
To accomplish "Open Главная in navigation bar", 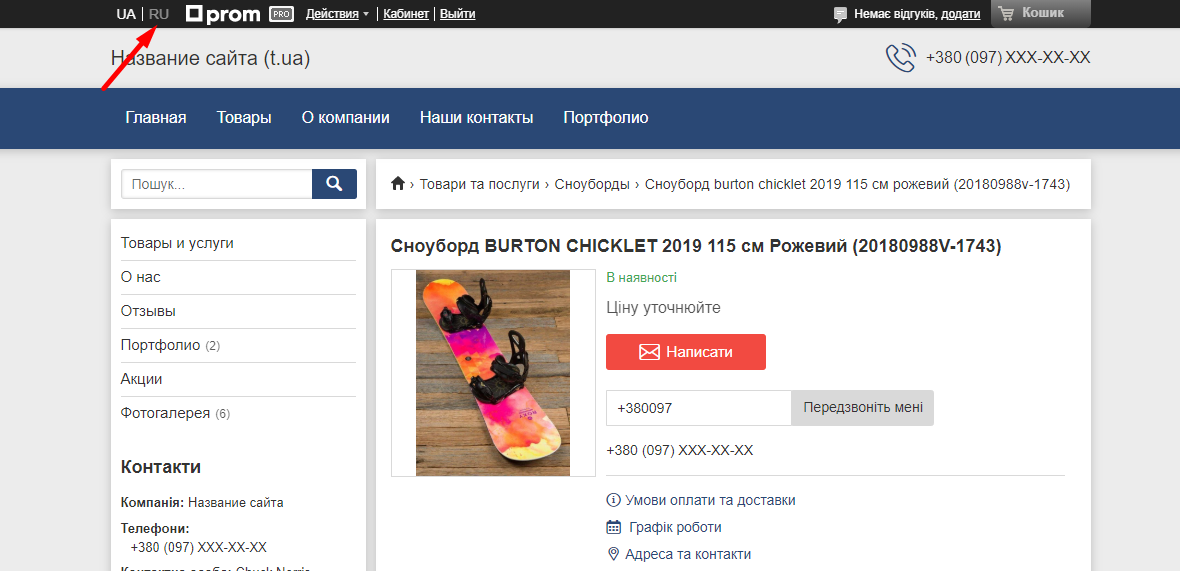I will pyautogui.click(x=156, y=117).
